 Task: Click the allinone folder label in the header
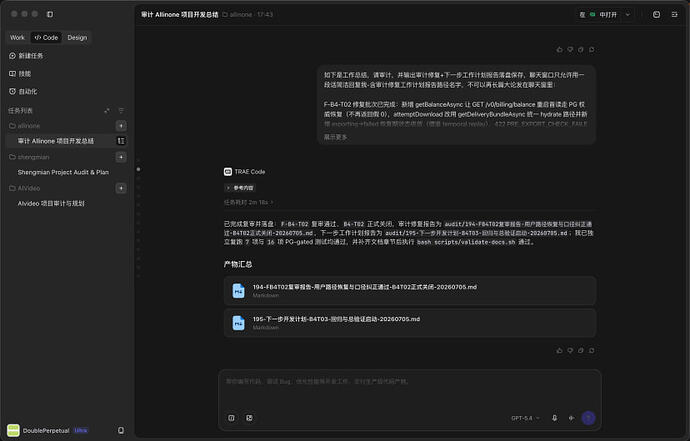click(237, 15)
